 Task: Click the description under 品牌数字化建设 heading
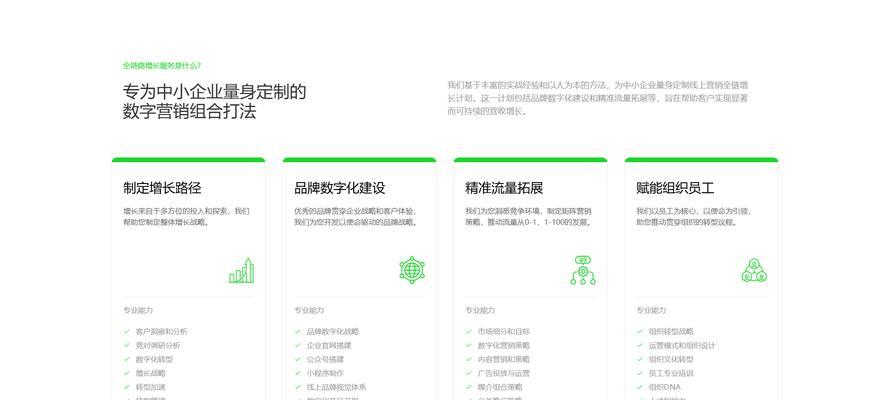(356, 217)
